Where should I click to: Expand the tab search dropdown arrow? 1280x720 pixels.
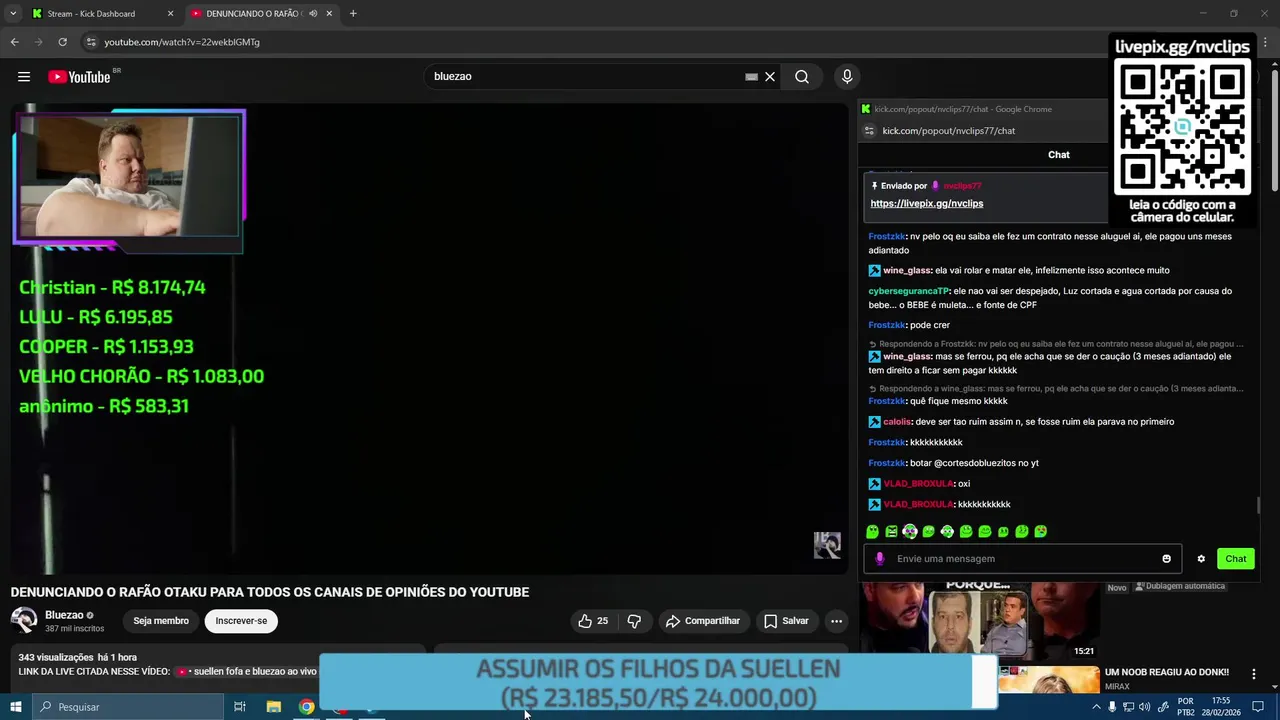tap(13, 14)
